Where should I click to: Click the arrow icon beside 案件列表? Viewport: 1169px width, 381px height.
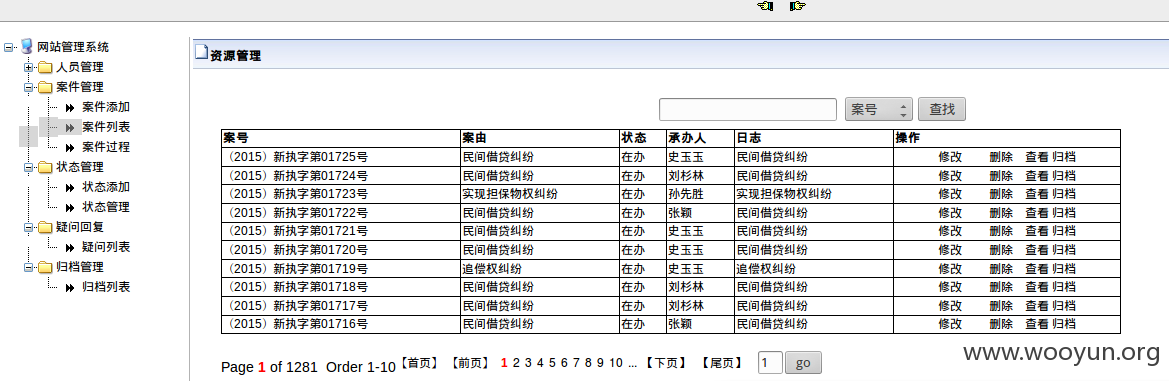pos(70,127)
